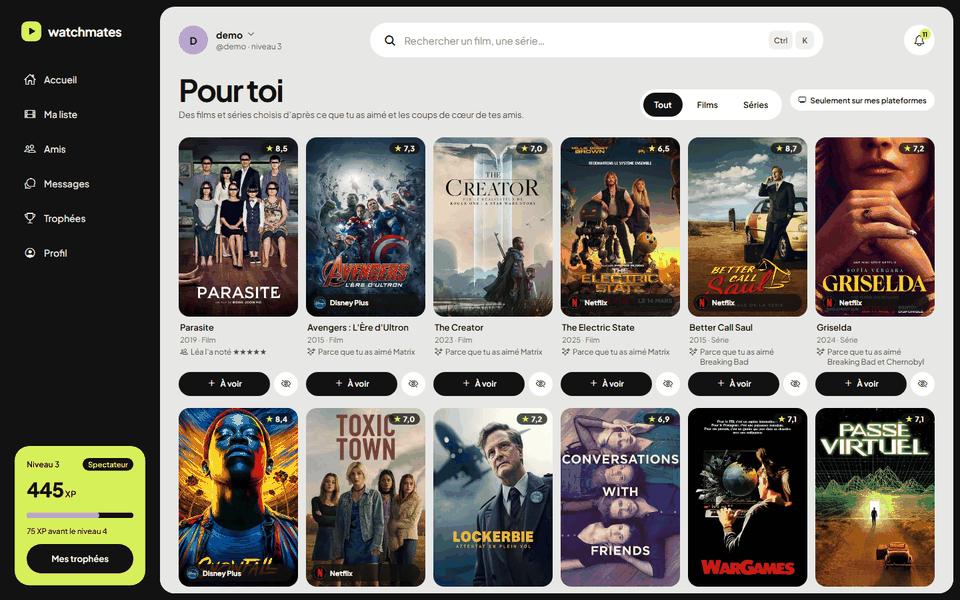Add Griselda to À voir list

click(x=861, y=384)
